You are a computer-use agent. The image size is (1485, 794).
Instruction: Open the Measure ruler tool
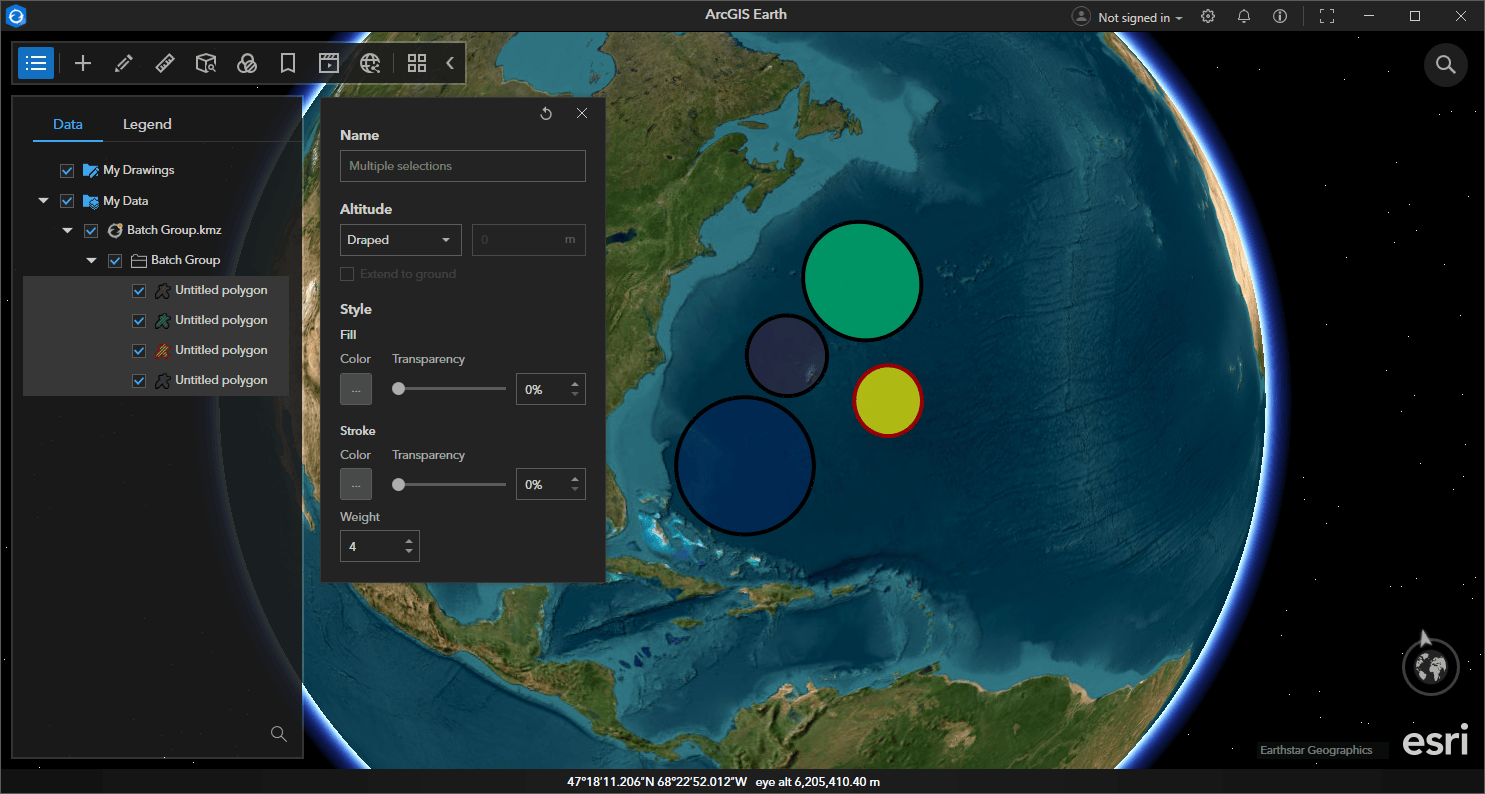165,63
